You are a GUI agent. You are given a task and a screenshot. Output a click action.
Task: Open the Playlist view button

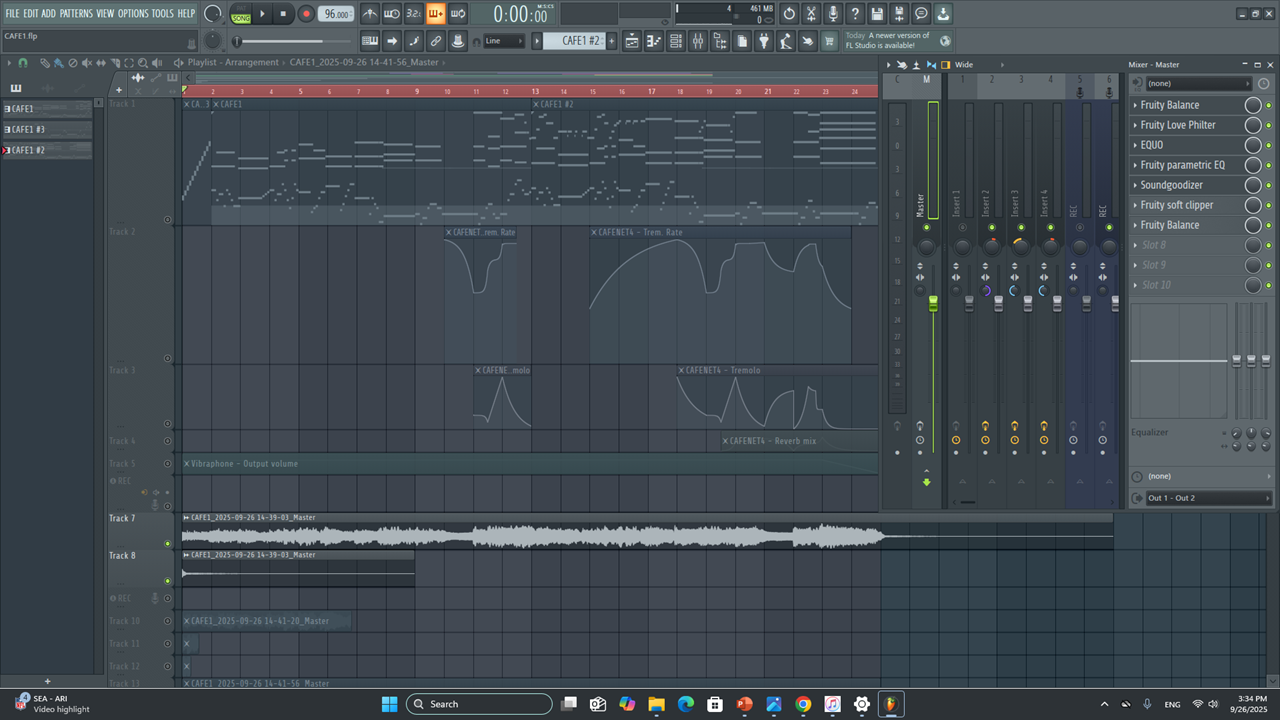point(632,41)
